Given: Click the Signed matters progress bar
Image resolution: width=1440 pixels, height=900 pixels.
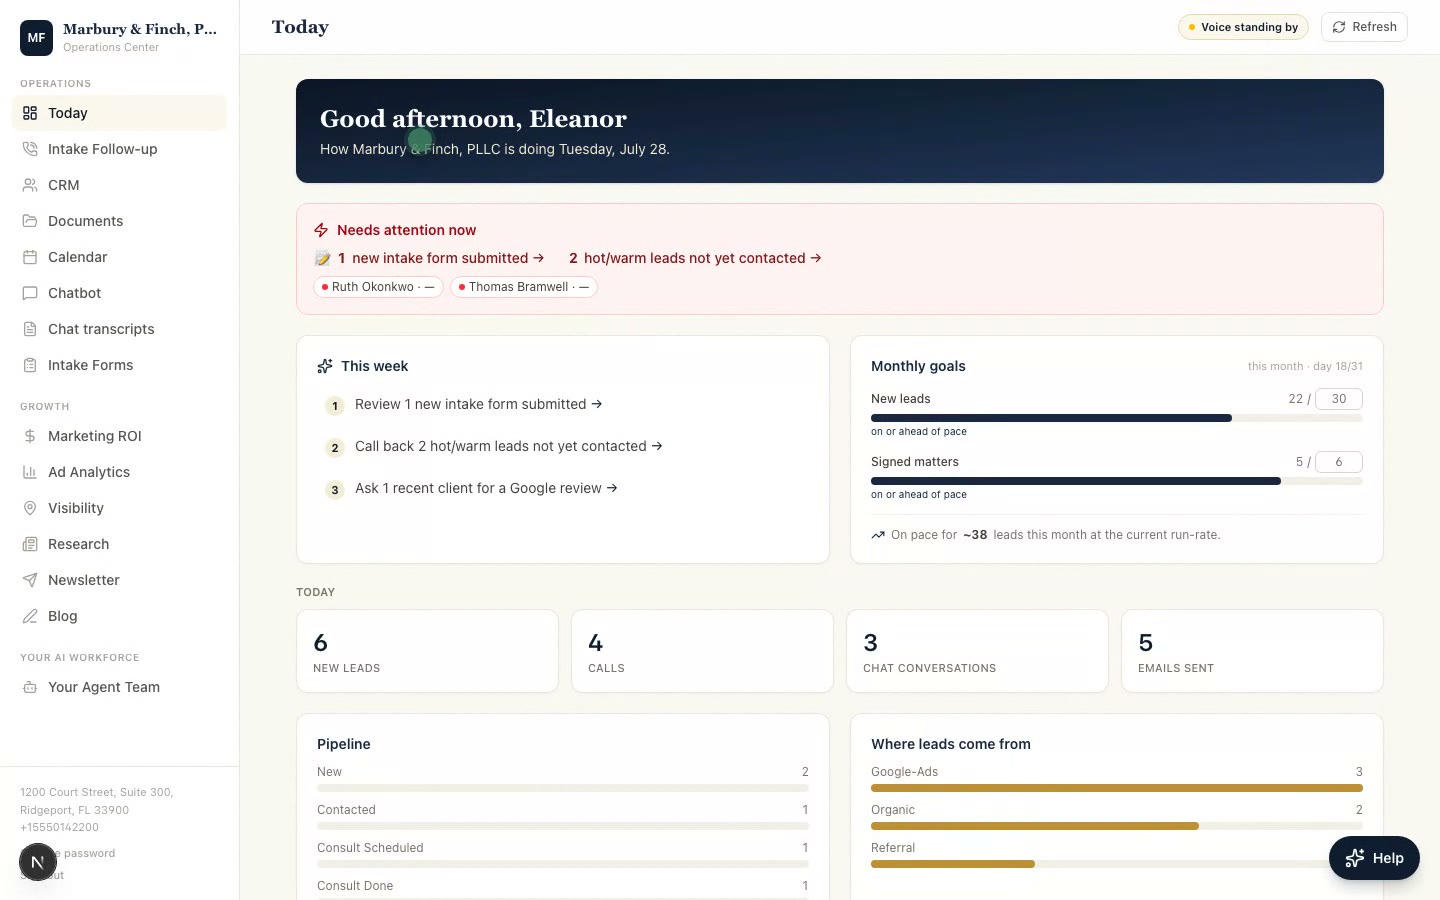Looking at the screenshot, I should (x=1117, y=481).
